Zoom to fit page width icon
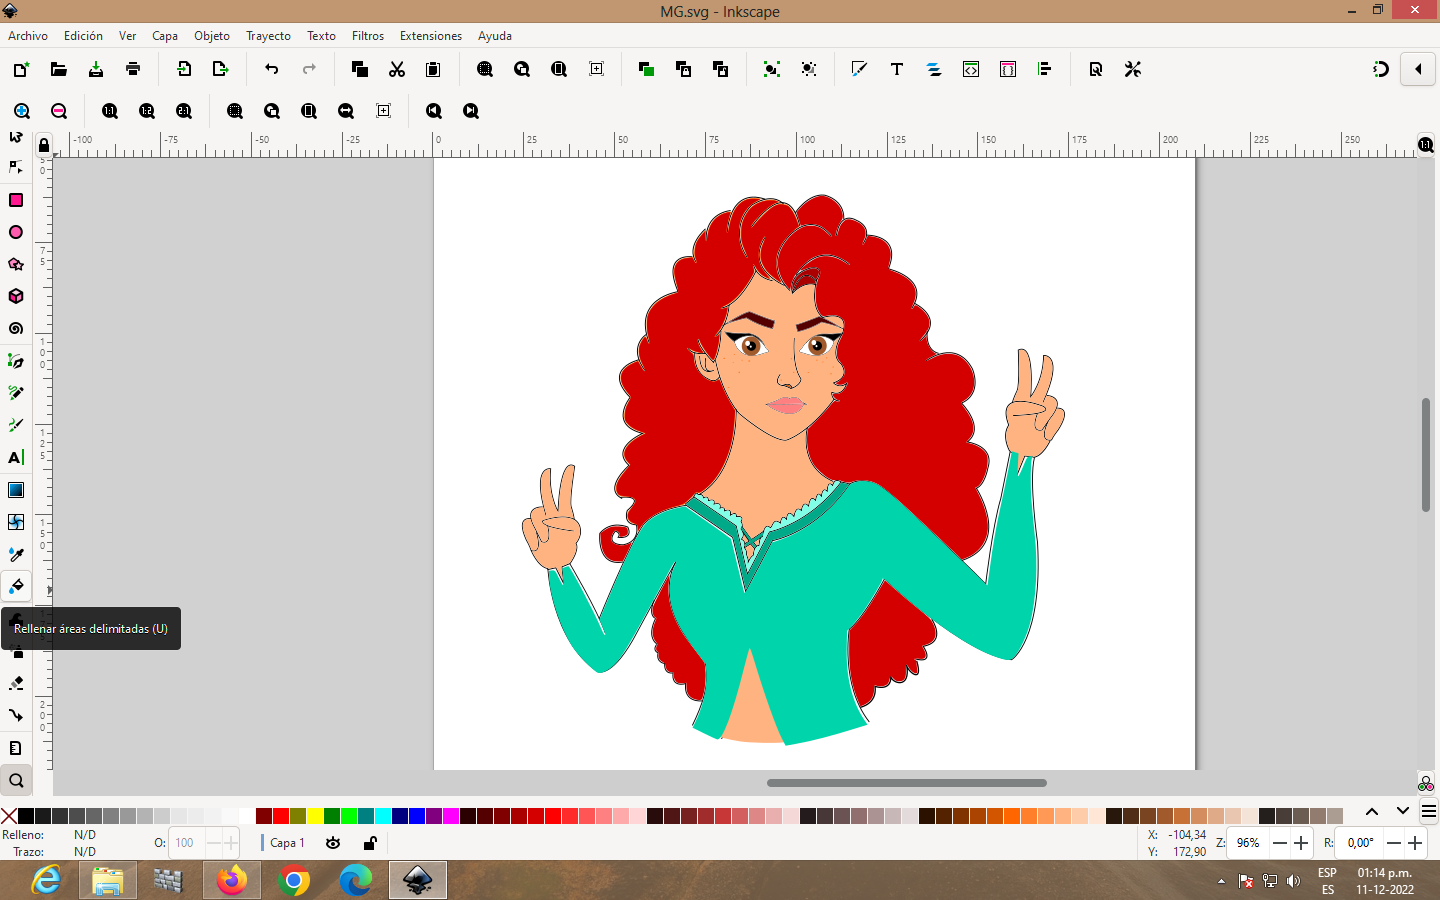The image size is (1440, 900). pyautogui.click(x=346, y=111)
